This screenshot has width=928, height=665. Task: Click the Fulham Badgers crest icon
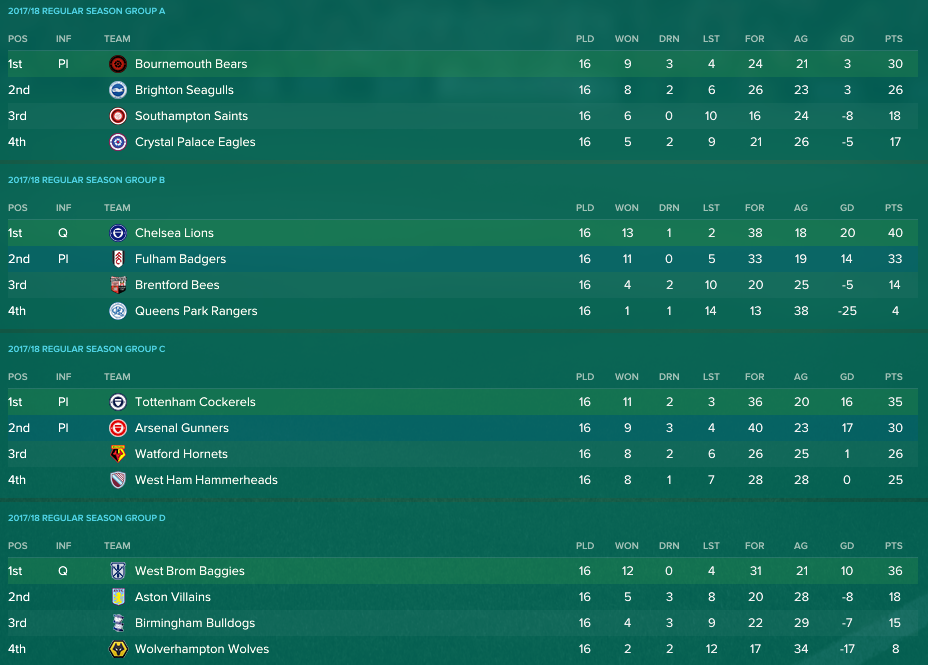tap(118, 259)
